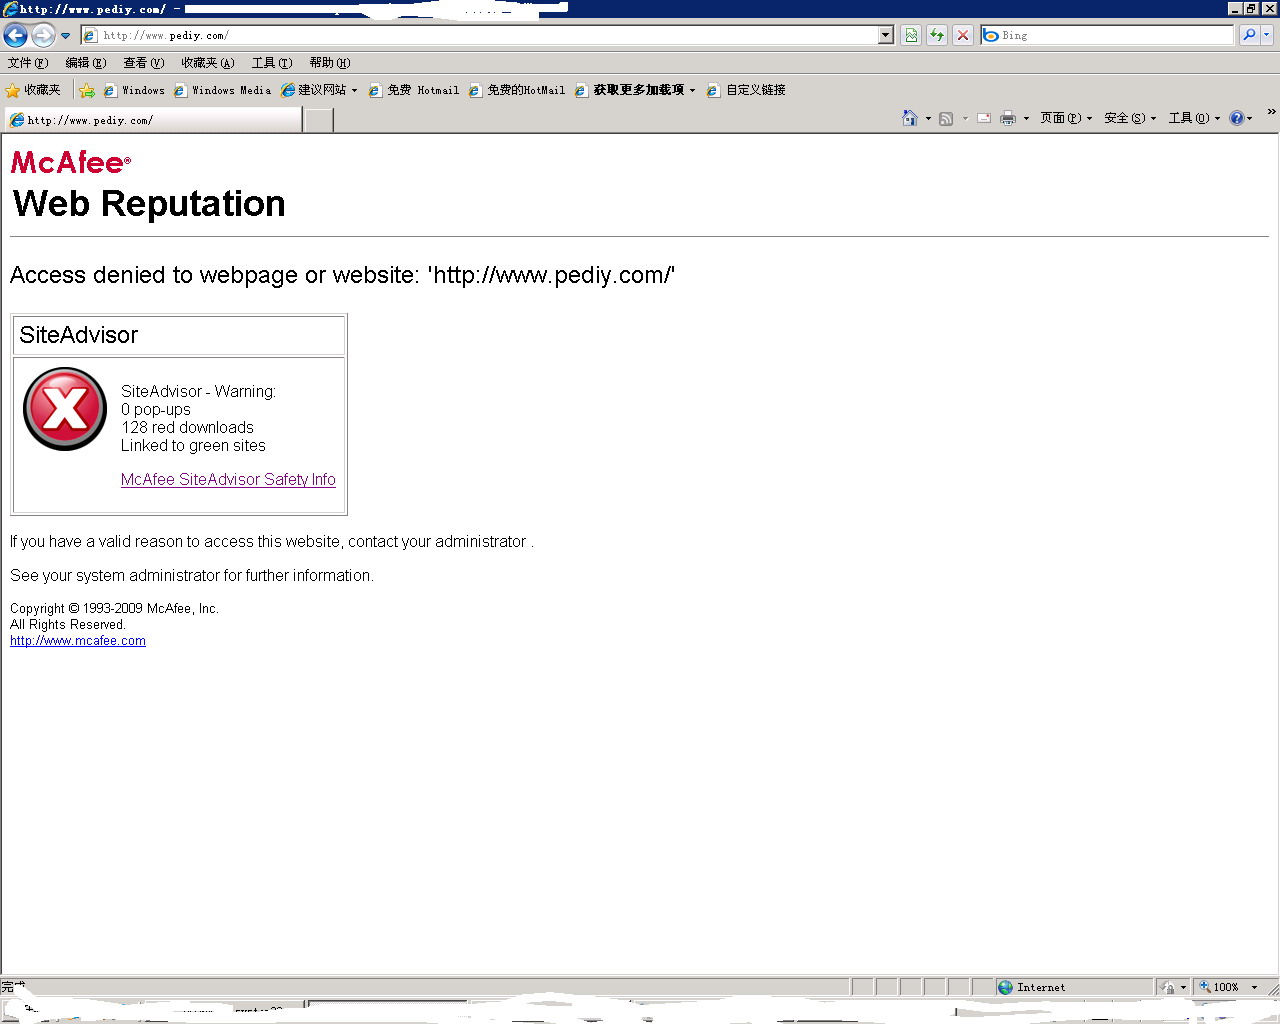Click the Print icon
The height and width of the screenshot is (1024, 1280).
(1008, 118)
